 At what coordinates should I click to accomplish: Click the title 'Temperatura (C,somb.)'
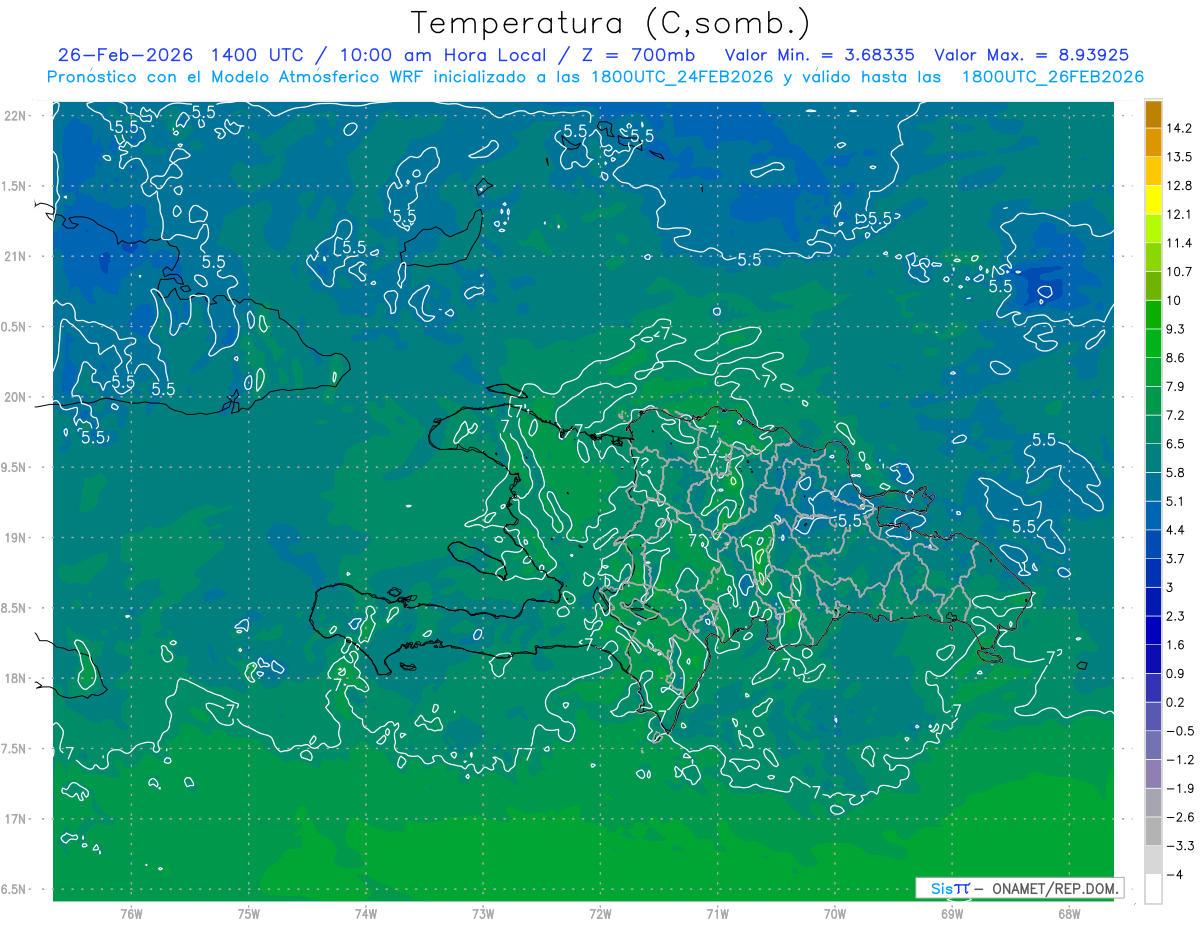tap(611, 23)
